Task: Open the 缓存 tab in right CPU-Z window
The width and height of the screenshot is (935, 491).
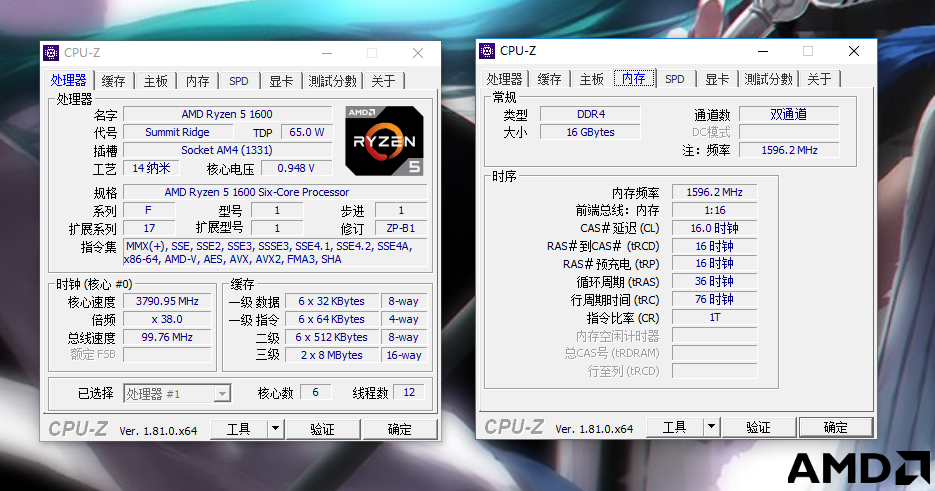Action: [x=549, y=79]
